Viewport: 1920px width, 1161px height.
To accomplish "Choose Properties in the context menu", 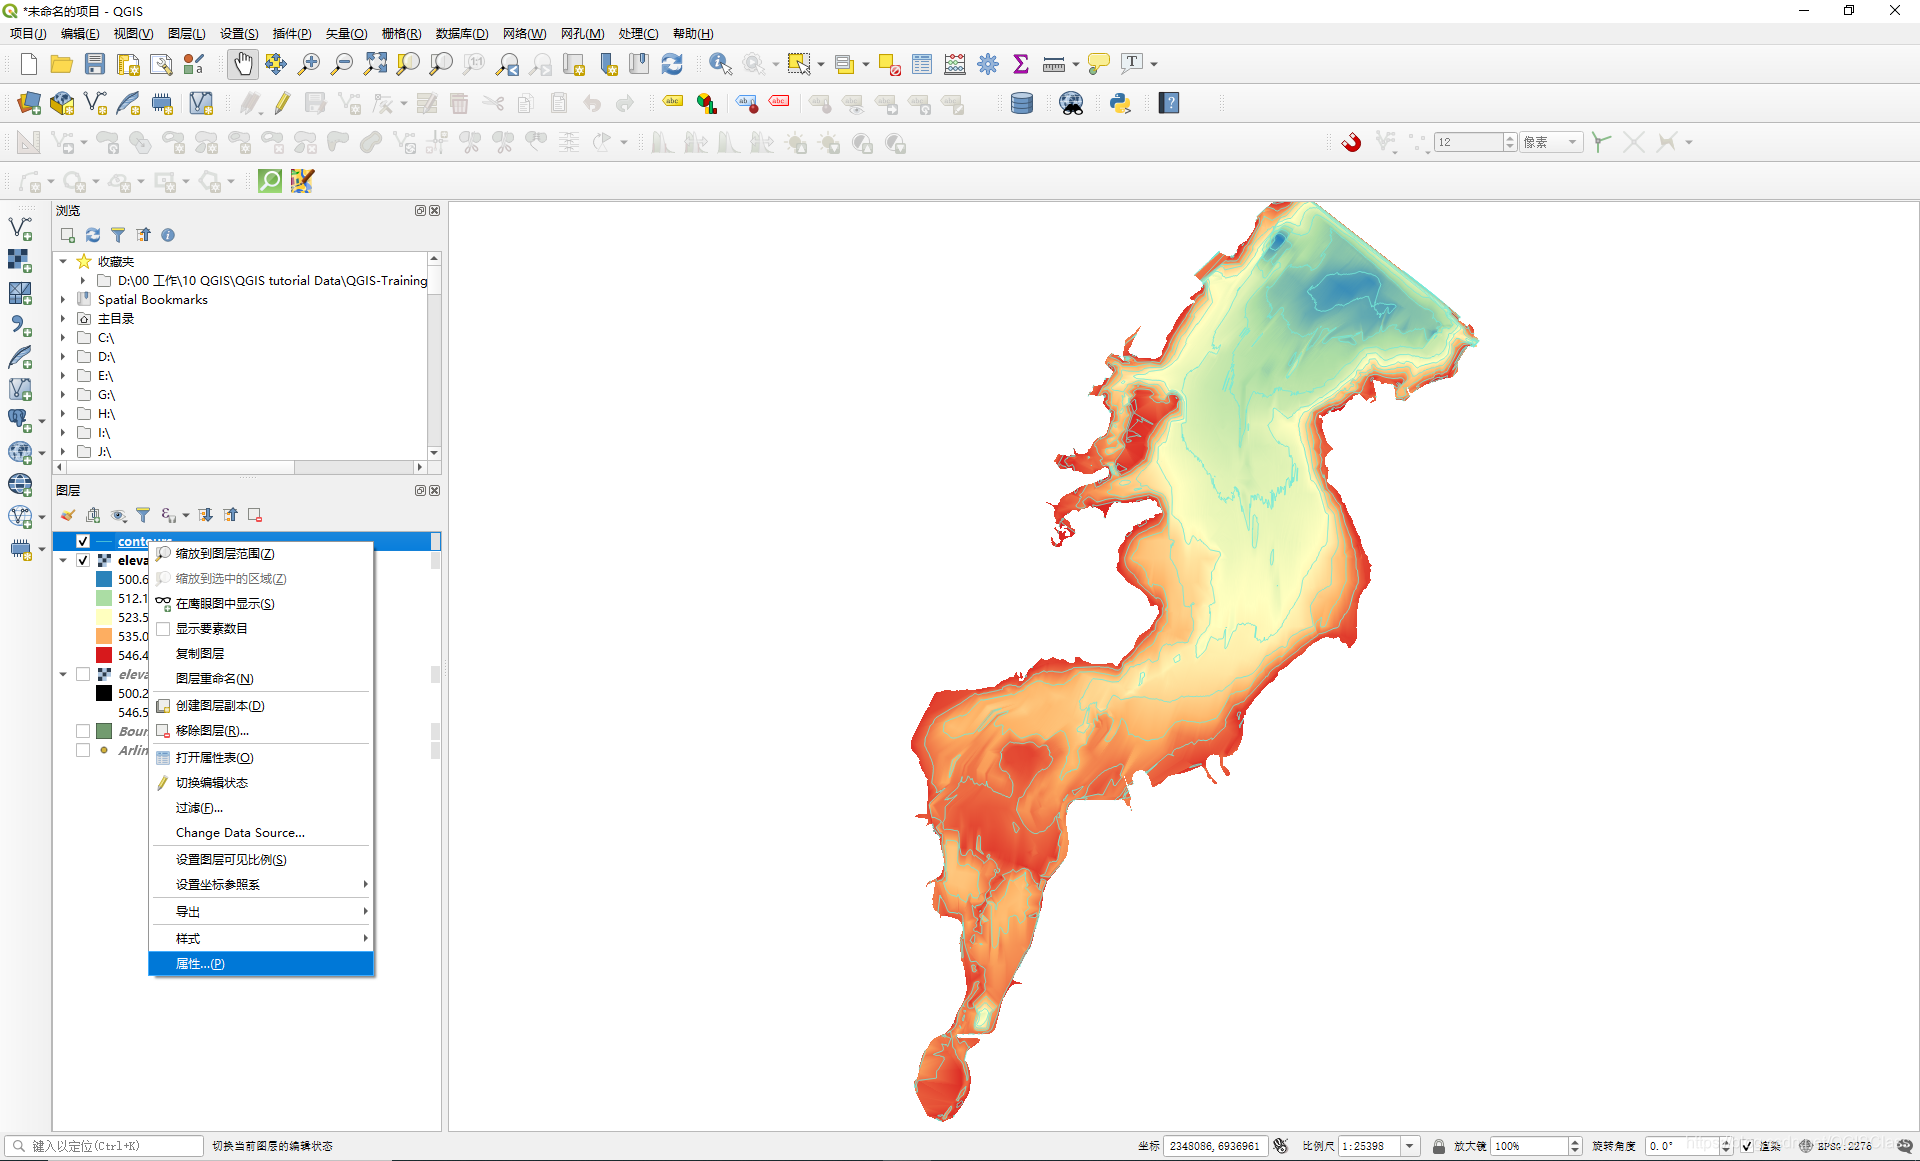I will click(262, 963).
